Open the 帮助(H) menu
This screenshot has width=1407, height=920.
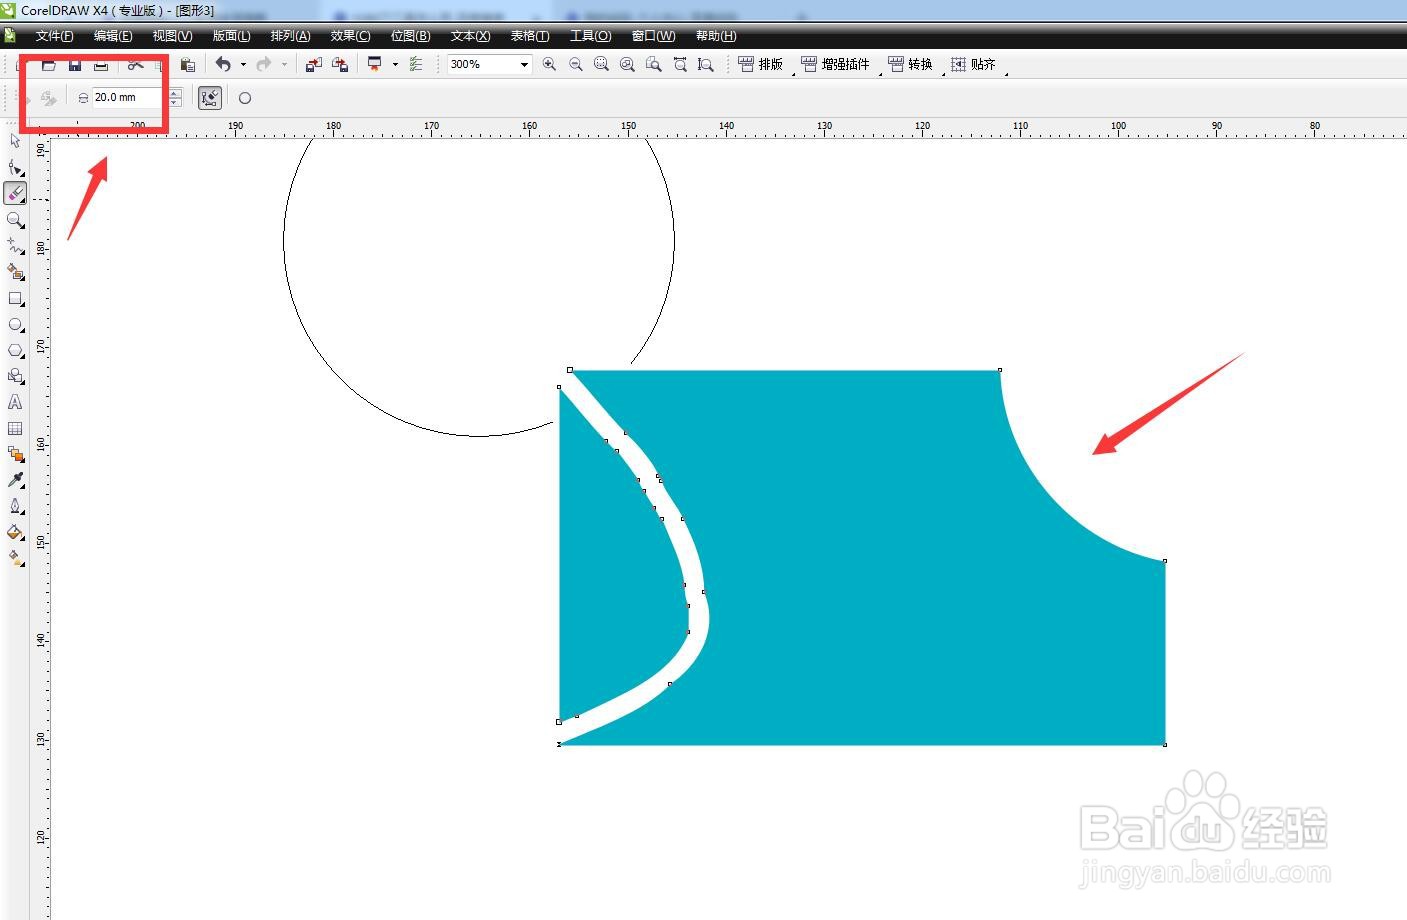(x=716, y=36)
